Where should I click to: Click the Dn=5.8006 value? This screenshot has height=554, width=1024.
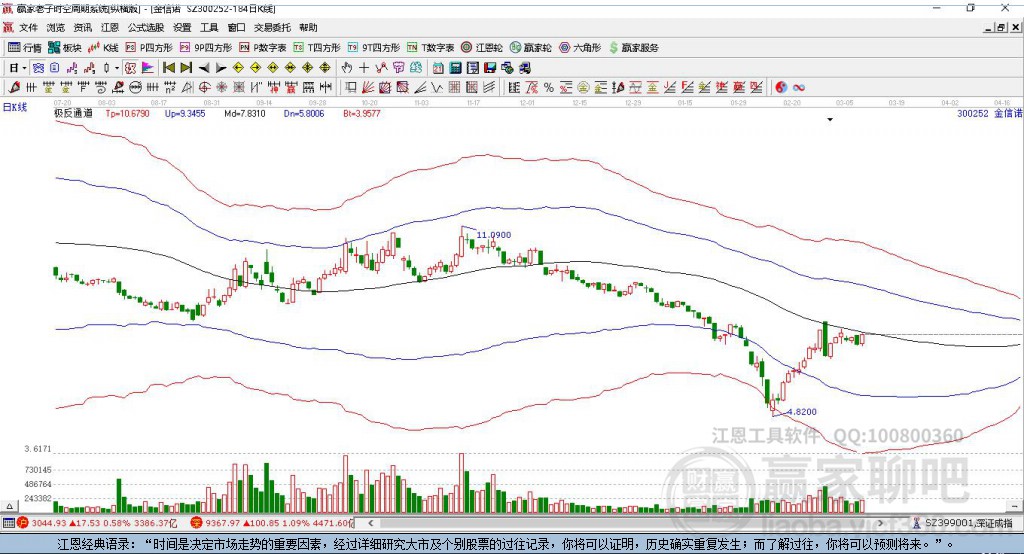304,113
